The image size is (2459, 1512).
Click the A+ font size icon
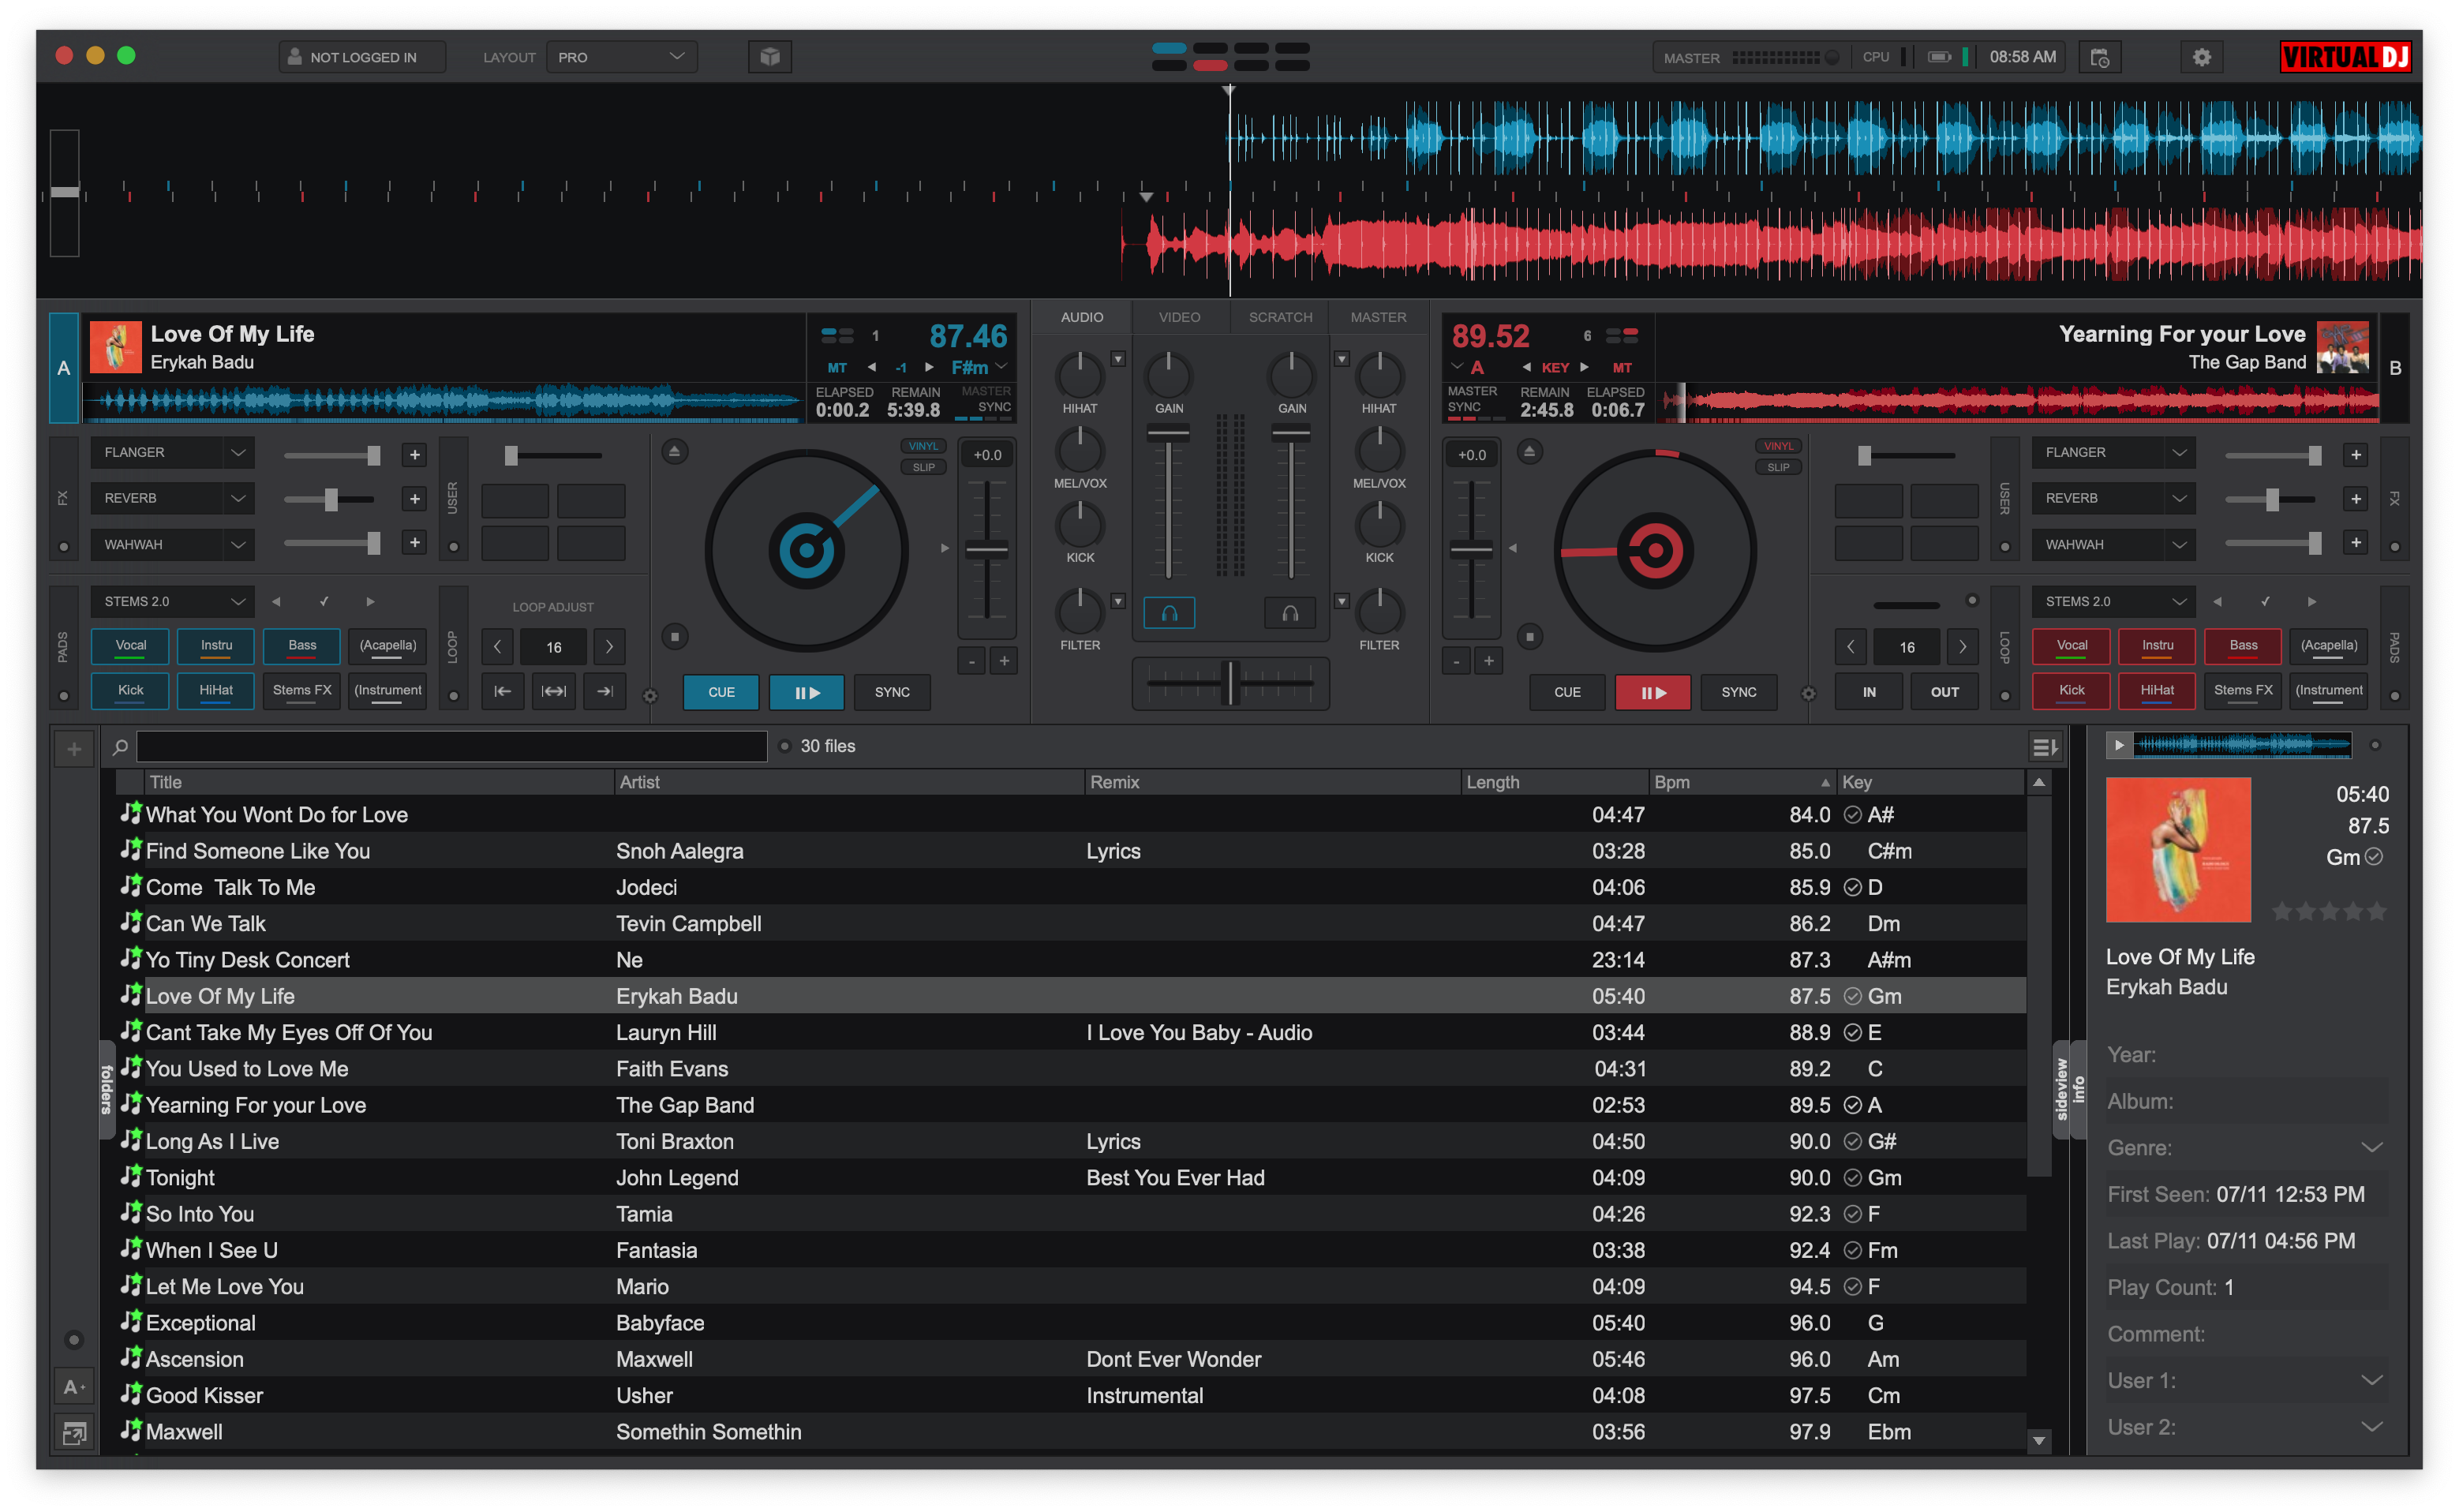(x=74, y=1387)
